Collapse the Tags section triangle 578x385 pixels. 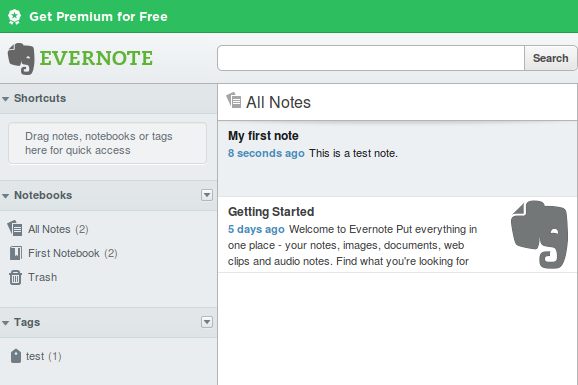pos(6,323)
